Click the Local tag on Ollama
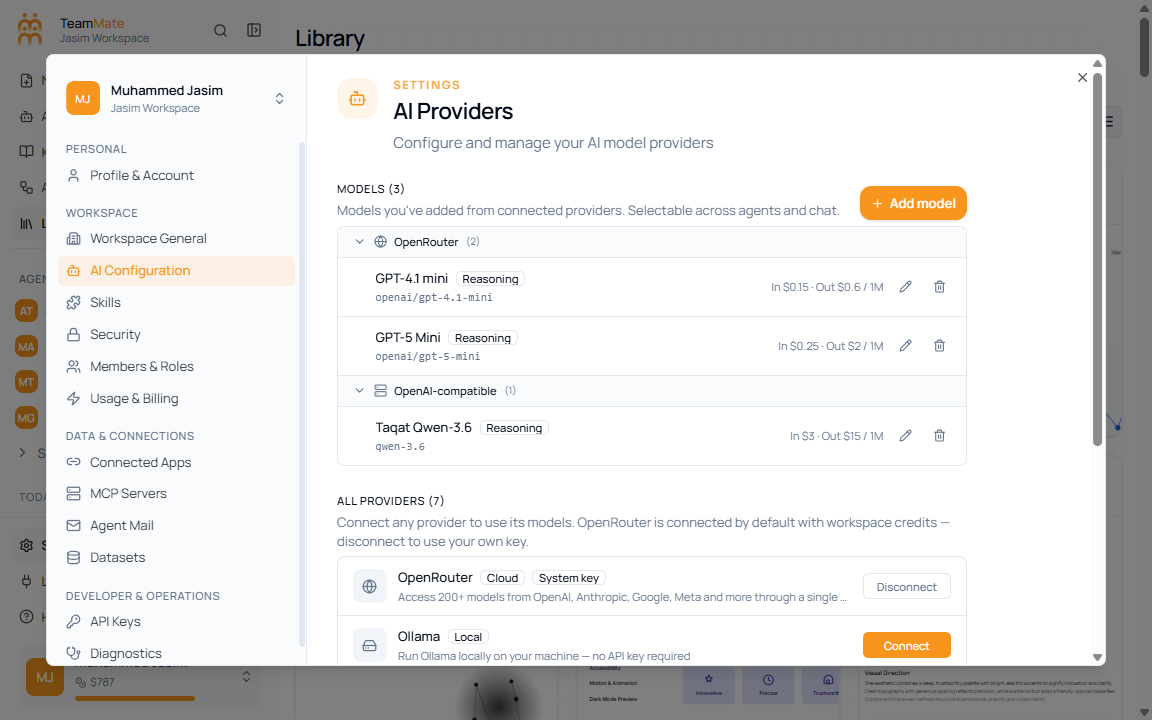Screen dimensions: 1152x720 468,637
